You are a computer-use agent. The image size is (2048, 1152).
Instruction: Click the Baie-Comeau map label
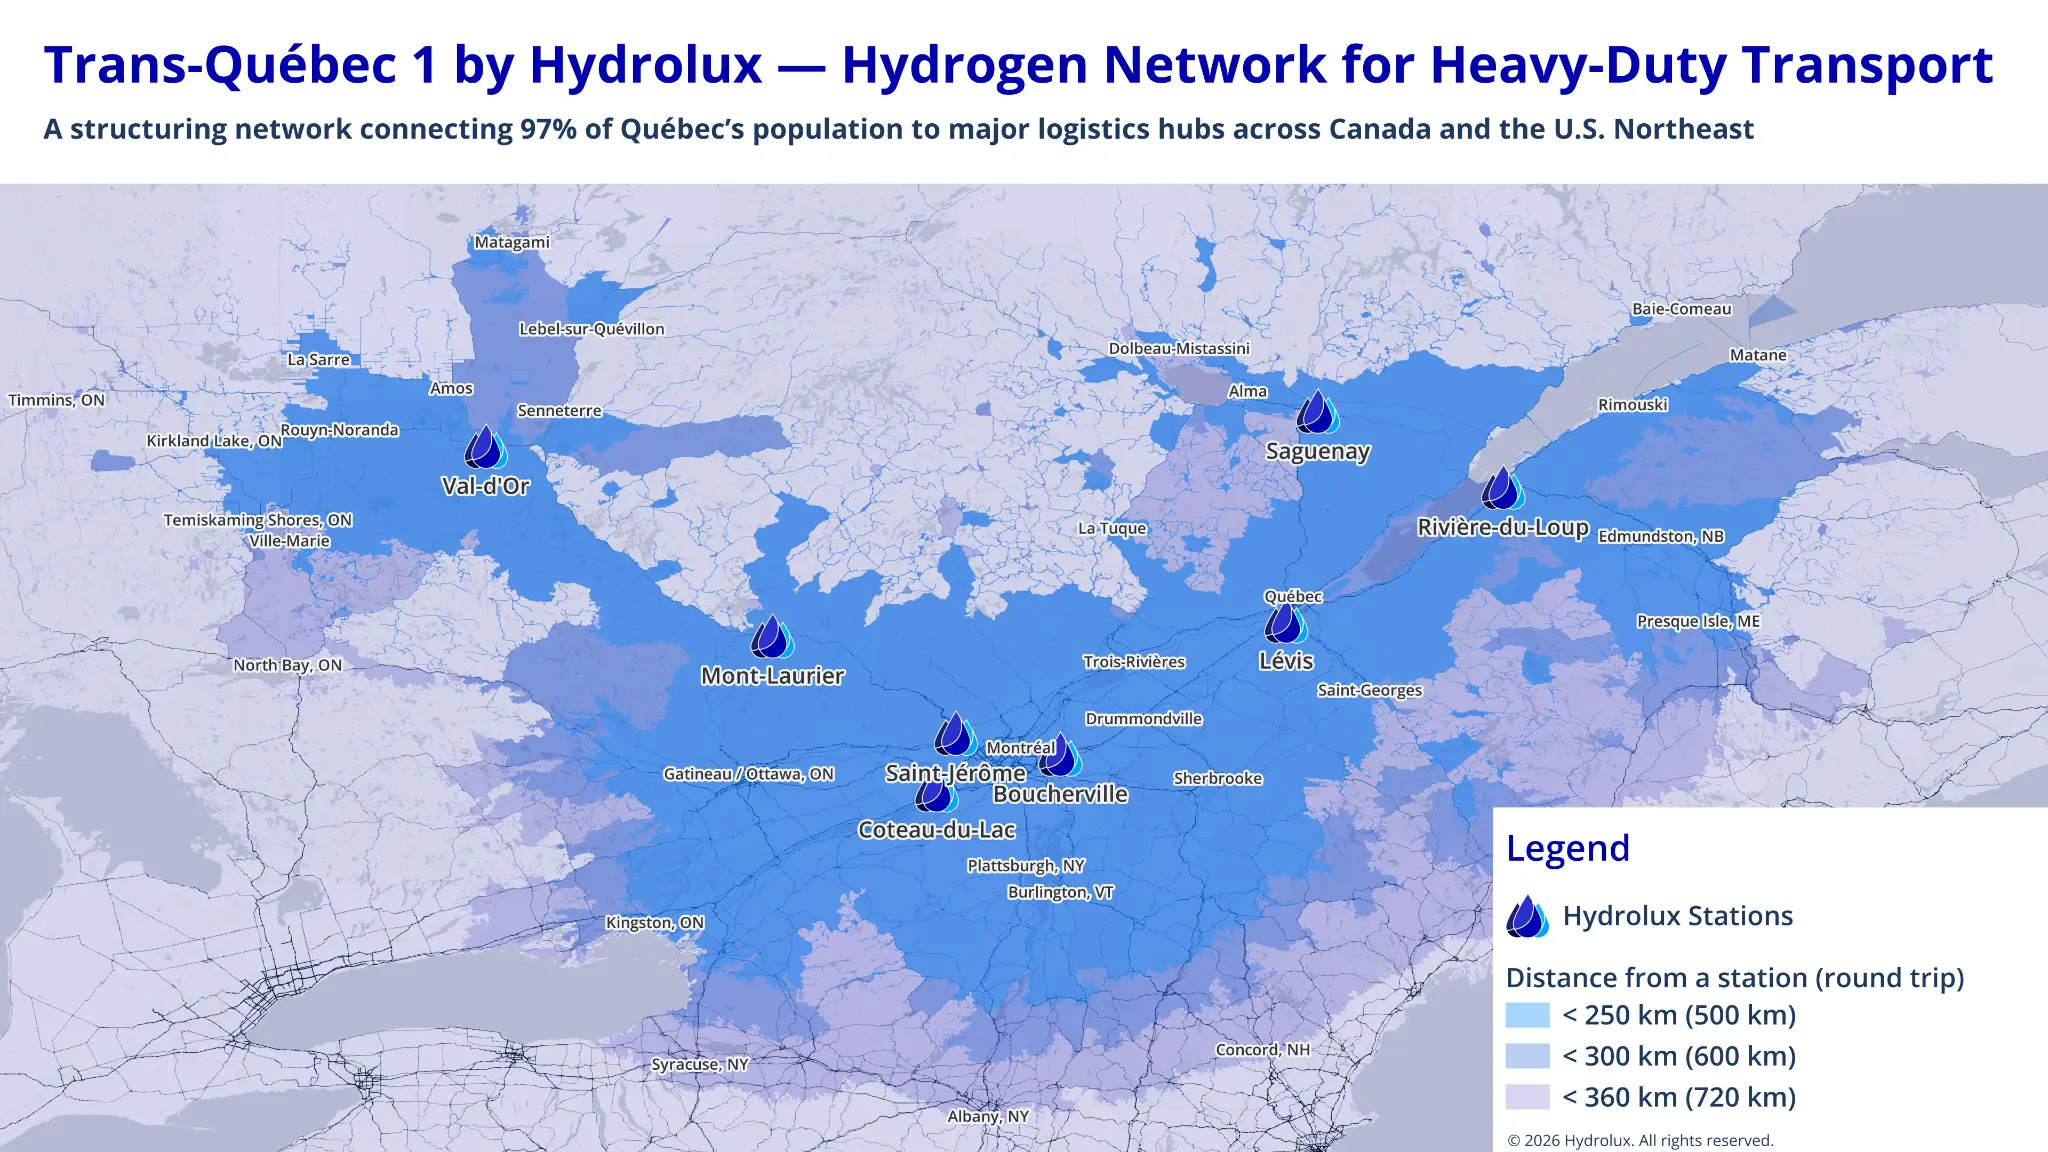point(1682,309)
